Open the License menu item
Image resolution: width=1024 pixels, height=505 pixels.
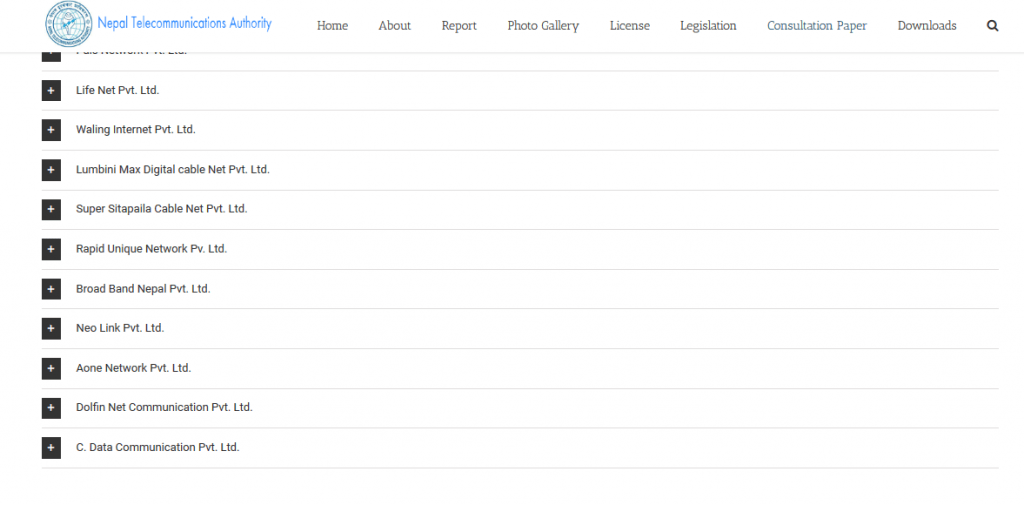tap(629, 26)
